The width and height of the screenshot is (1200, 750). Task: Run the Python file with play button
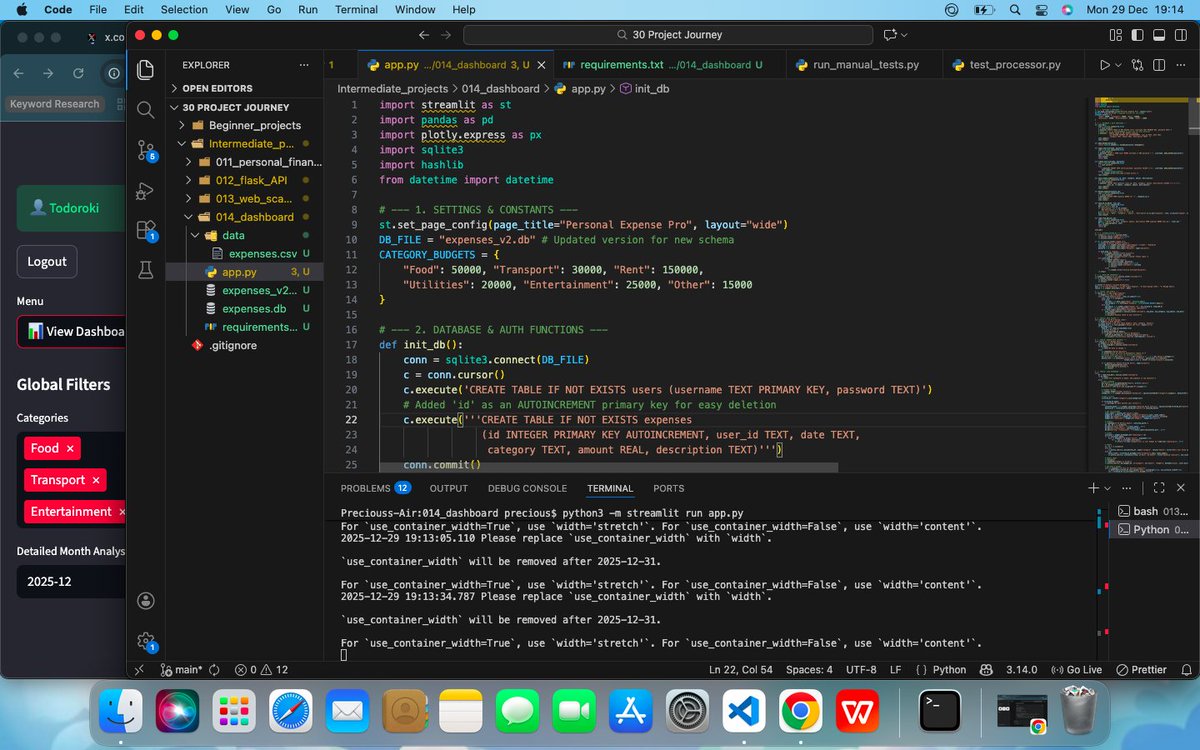click(x=1104, y=65)
